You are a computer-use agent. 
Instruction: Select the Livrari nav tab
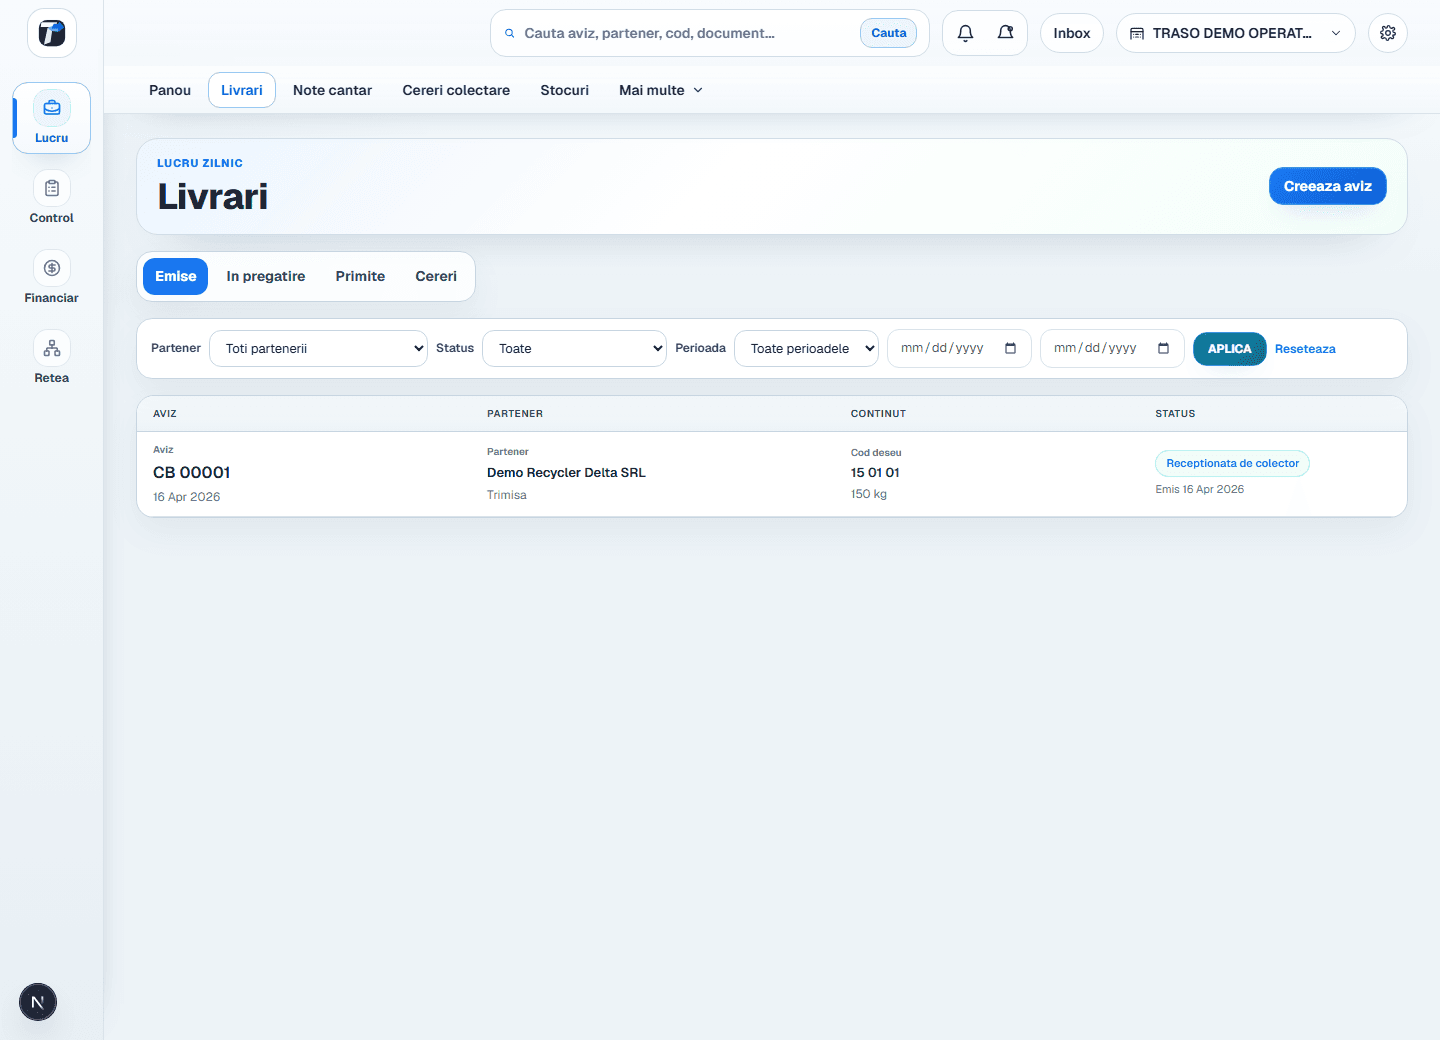tap(242, 90)
